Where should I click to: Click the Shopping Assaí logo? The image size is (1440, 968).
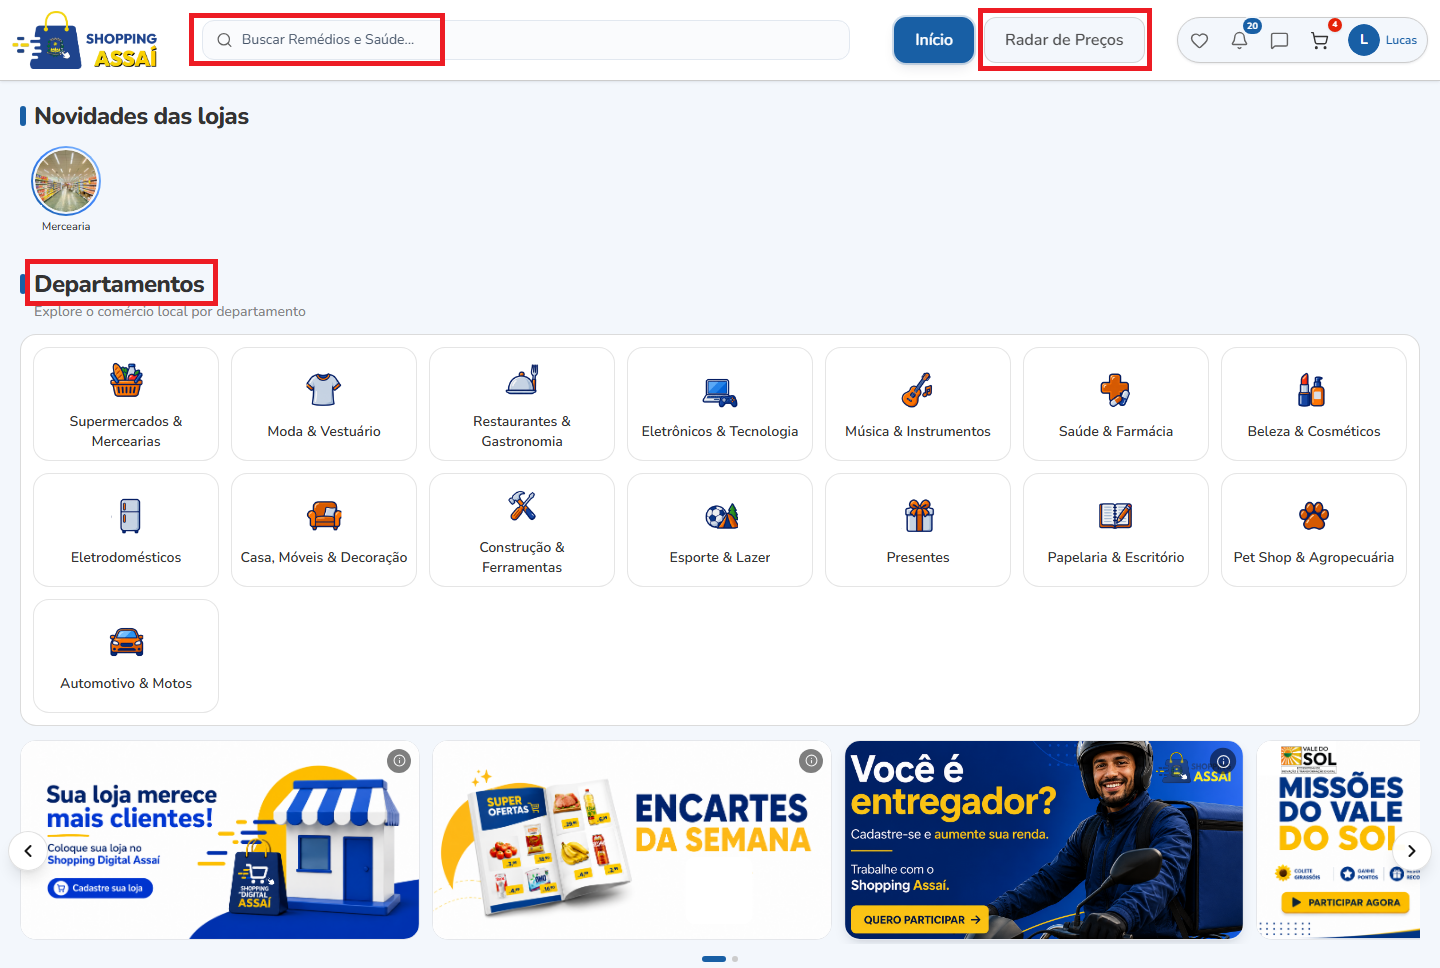(85, 41)
